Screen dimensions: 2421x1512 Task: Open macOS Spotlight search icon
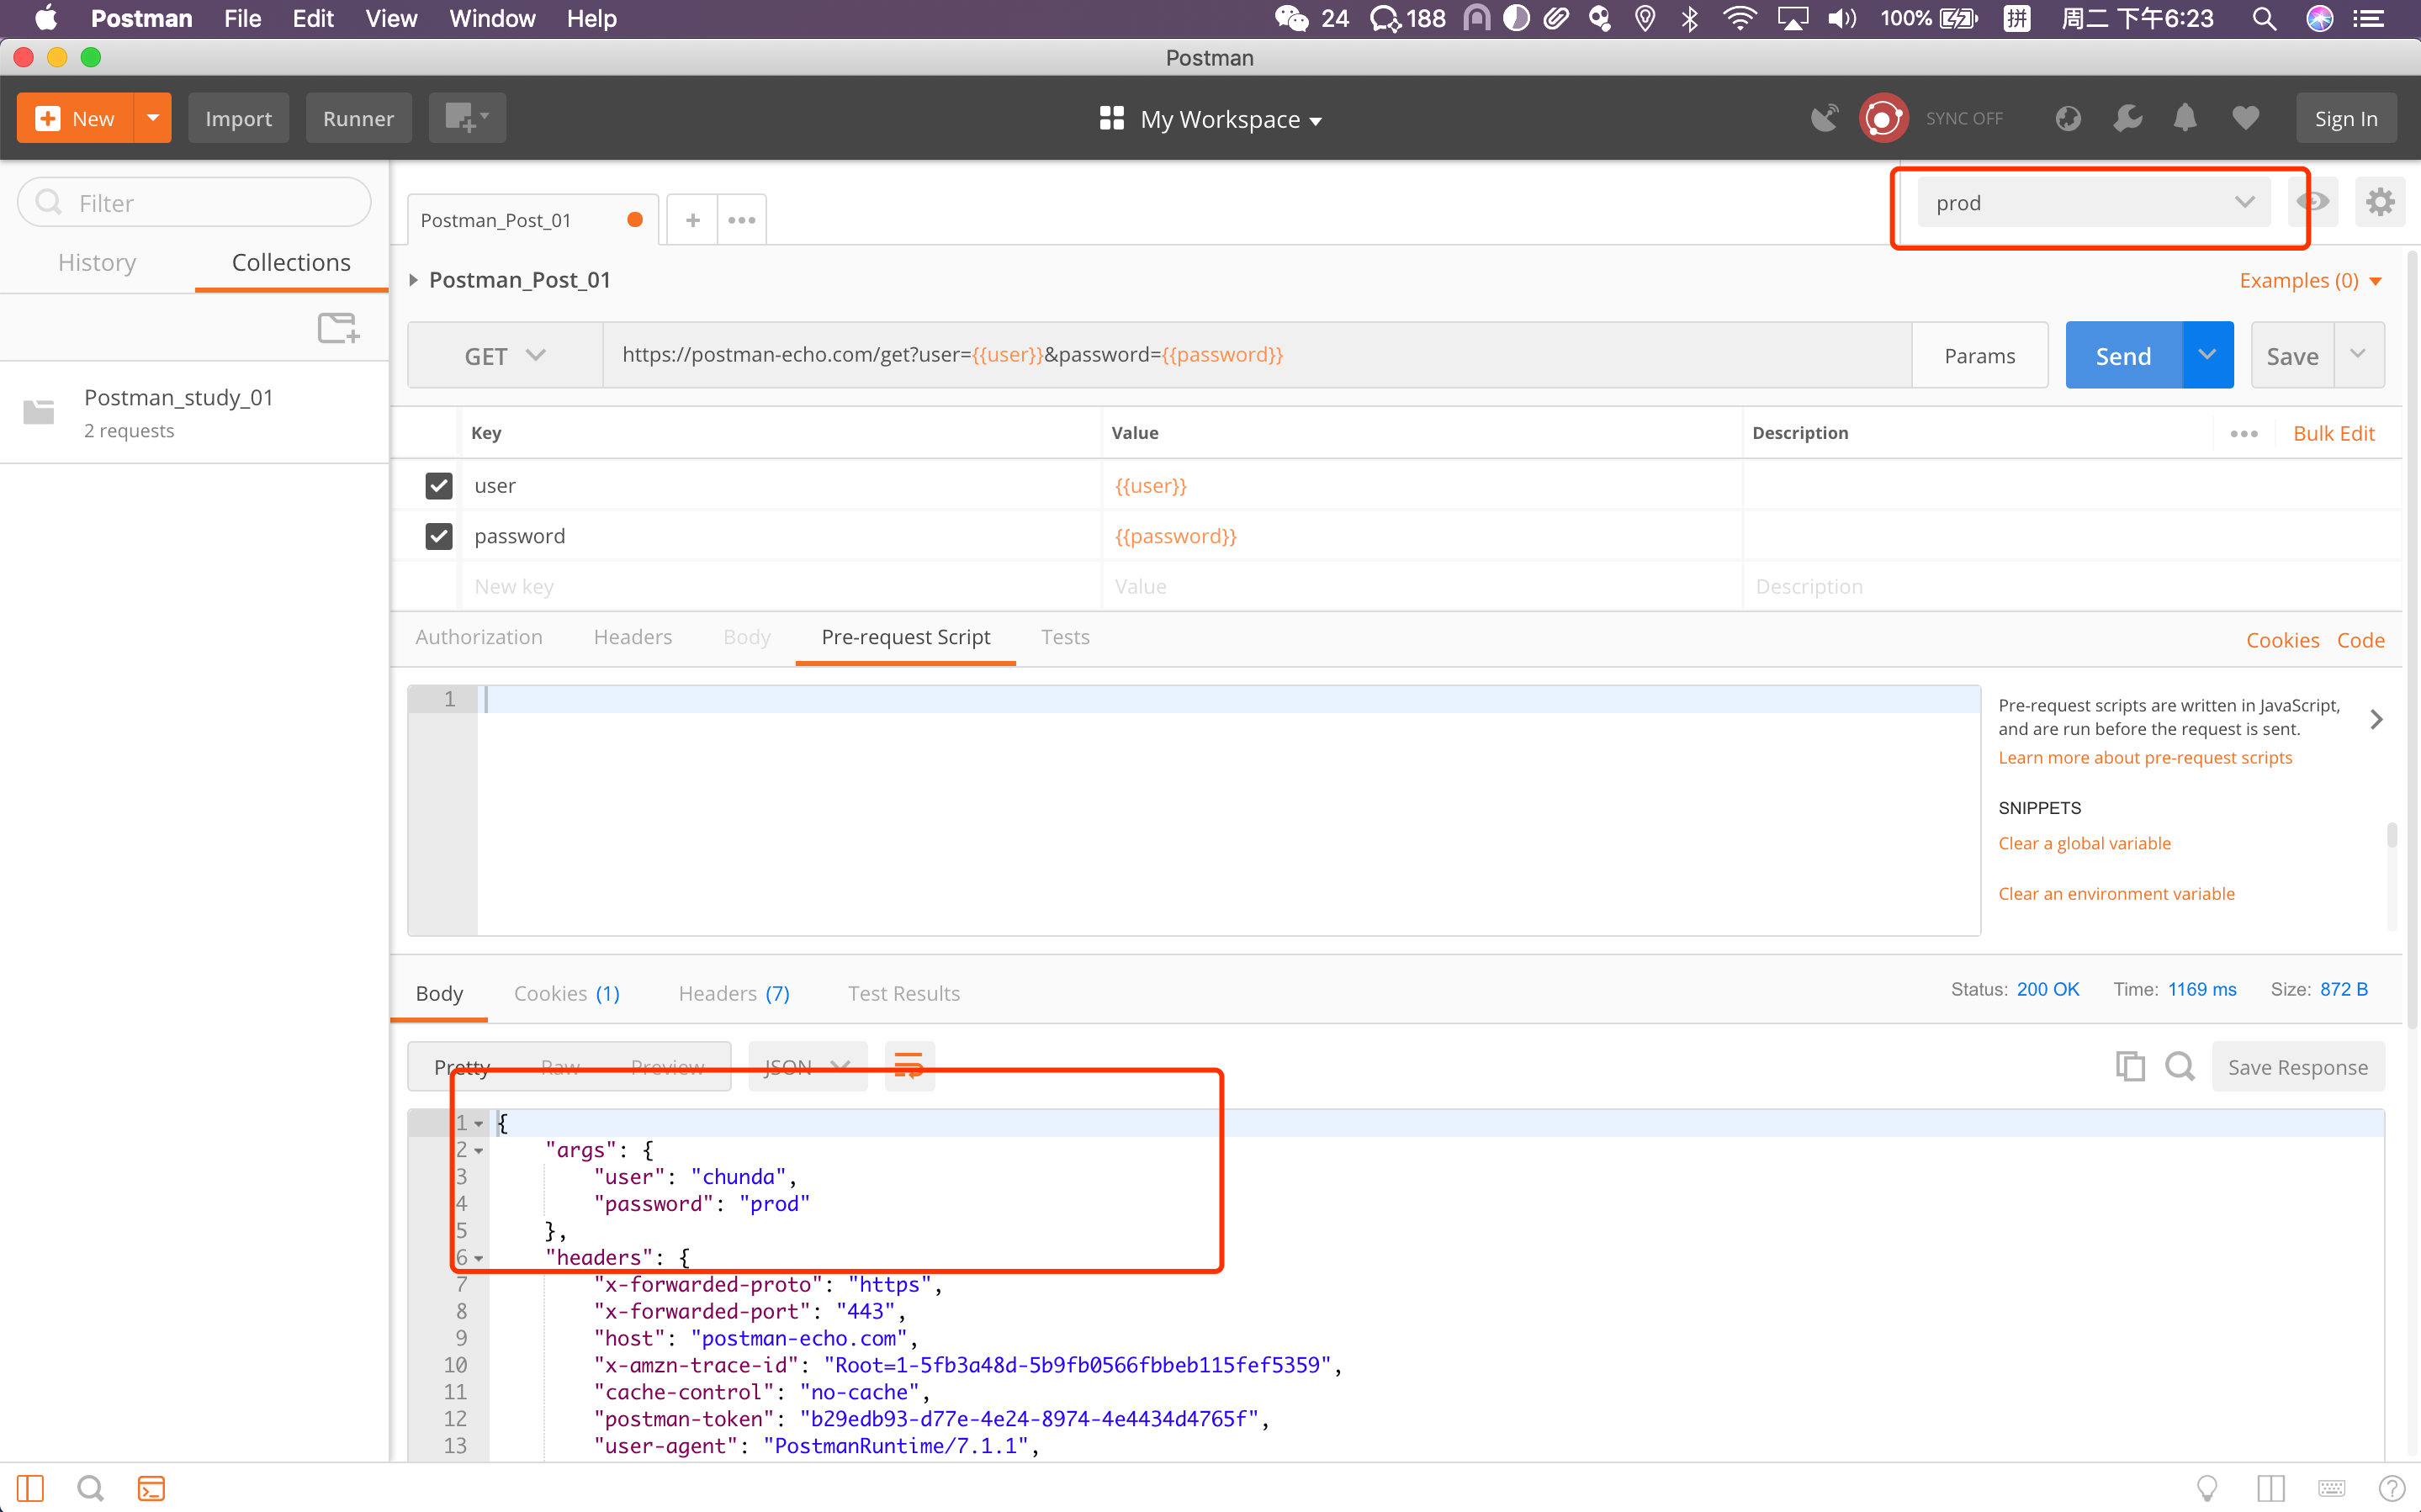click(x=2264, y=19)
